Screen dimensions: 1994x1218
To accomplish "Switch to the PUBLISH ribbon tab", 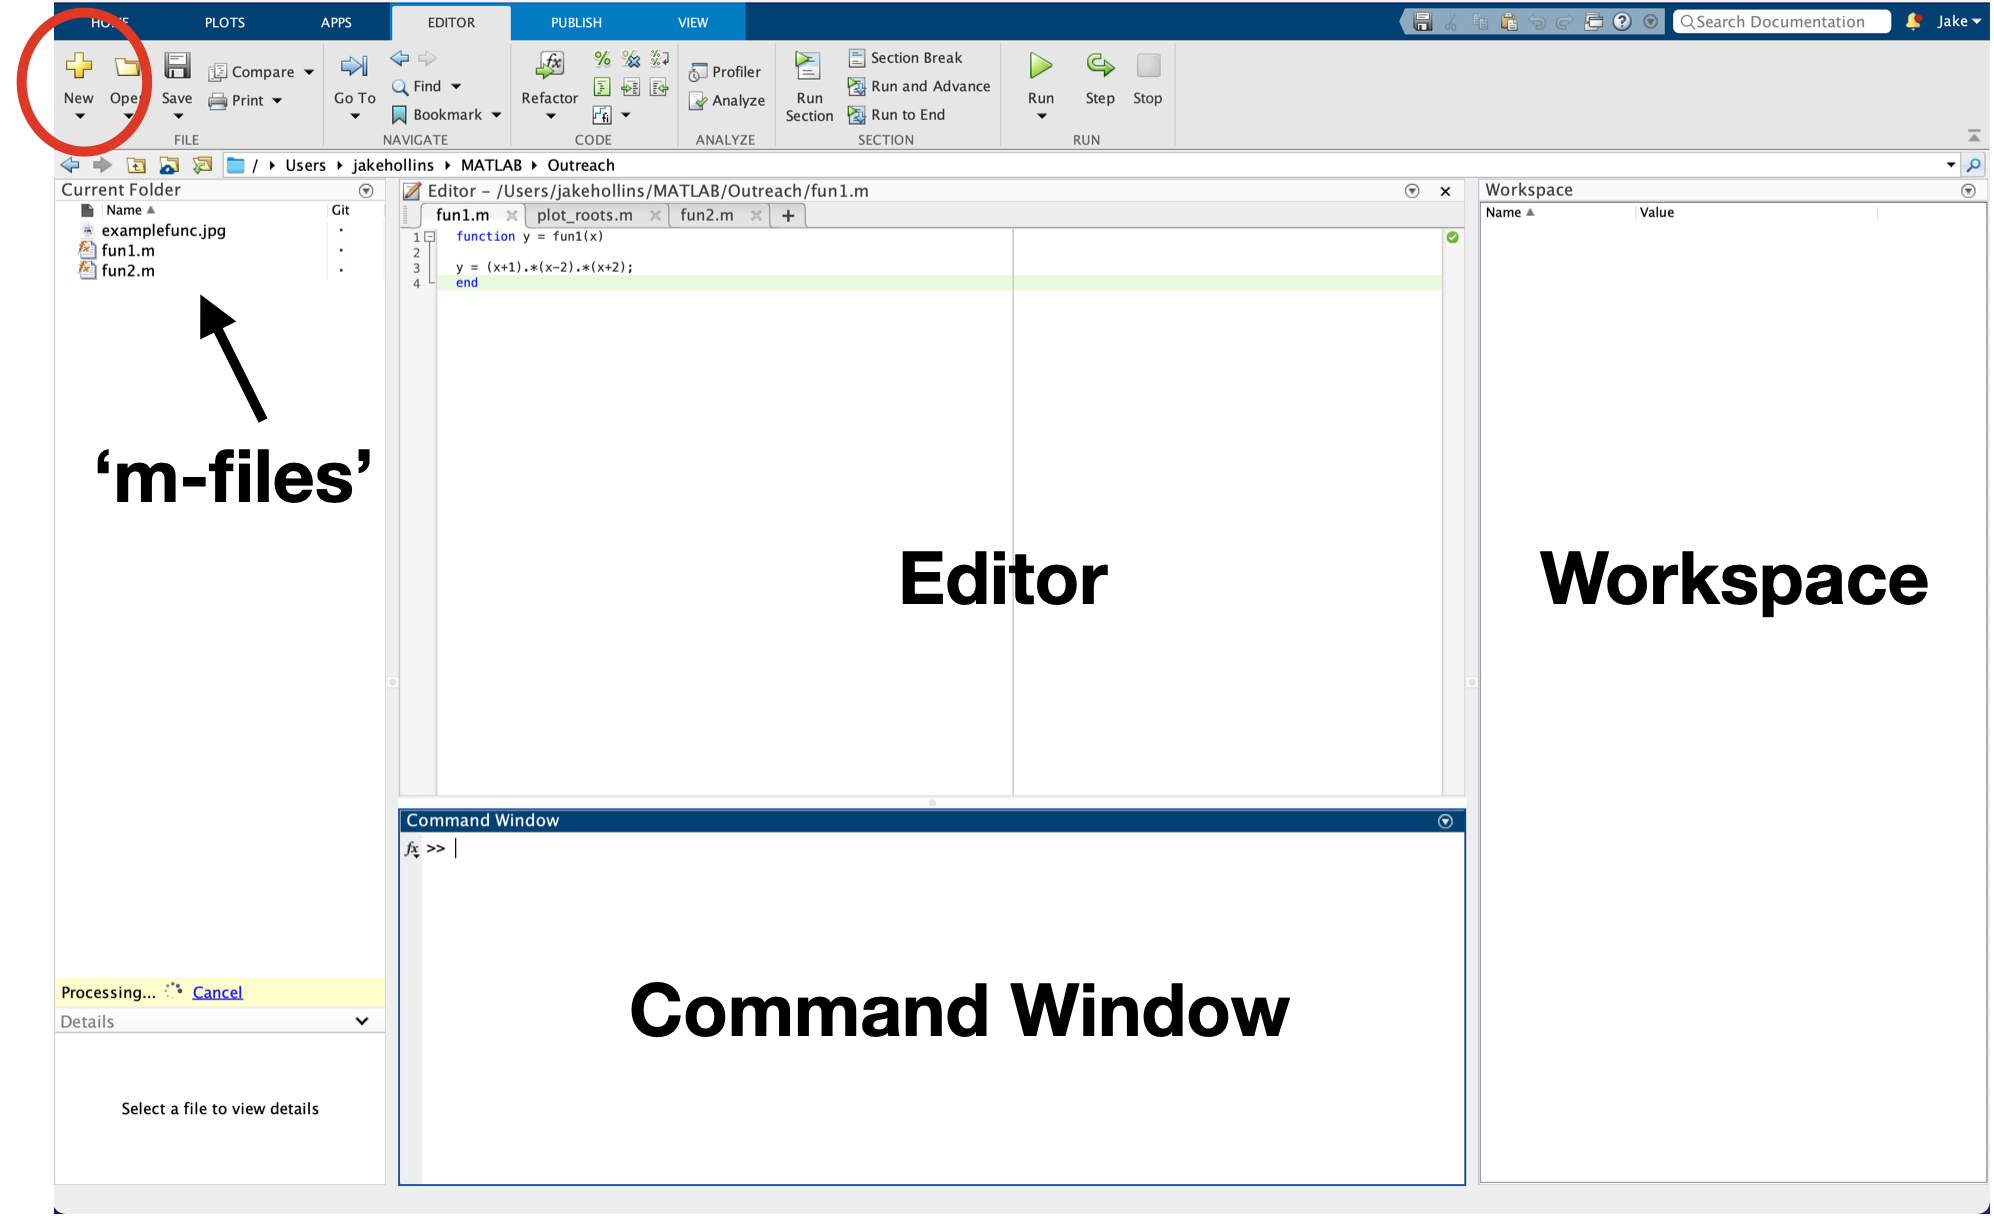I will [577, 22].
